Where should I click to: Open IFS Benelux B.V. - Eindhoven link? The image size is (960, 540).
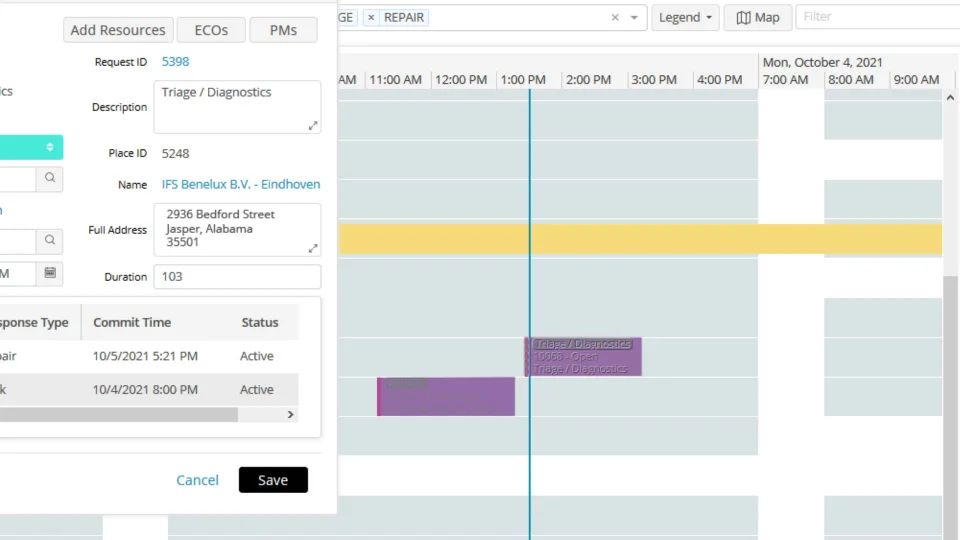[x=241, y=185]
